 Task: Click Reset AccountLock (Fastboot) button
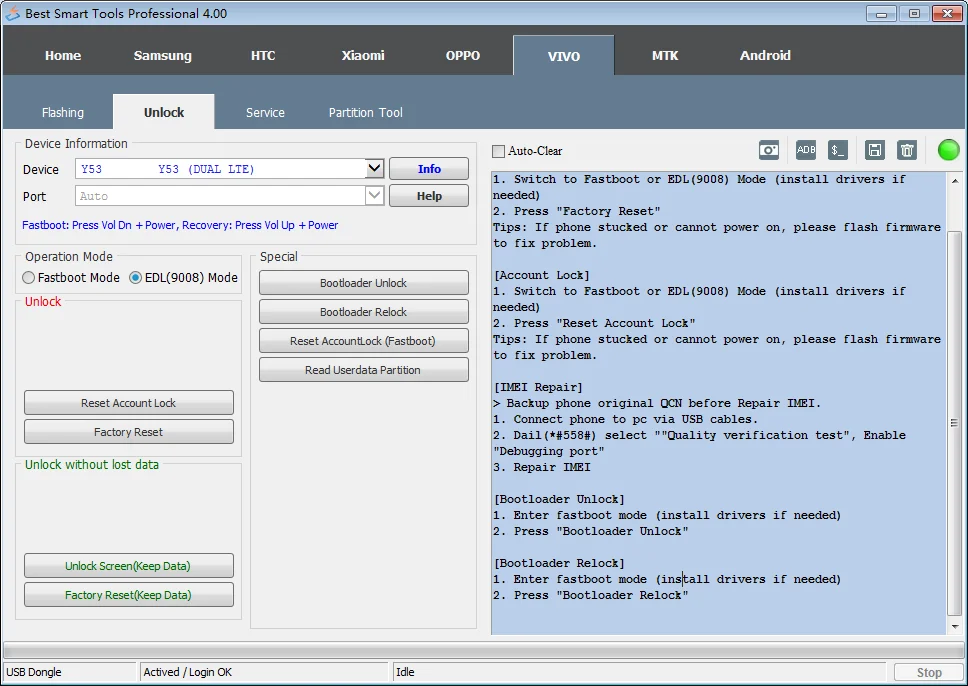click(x=364, y=341)
